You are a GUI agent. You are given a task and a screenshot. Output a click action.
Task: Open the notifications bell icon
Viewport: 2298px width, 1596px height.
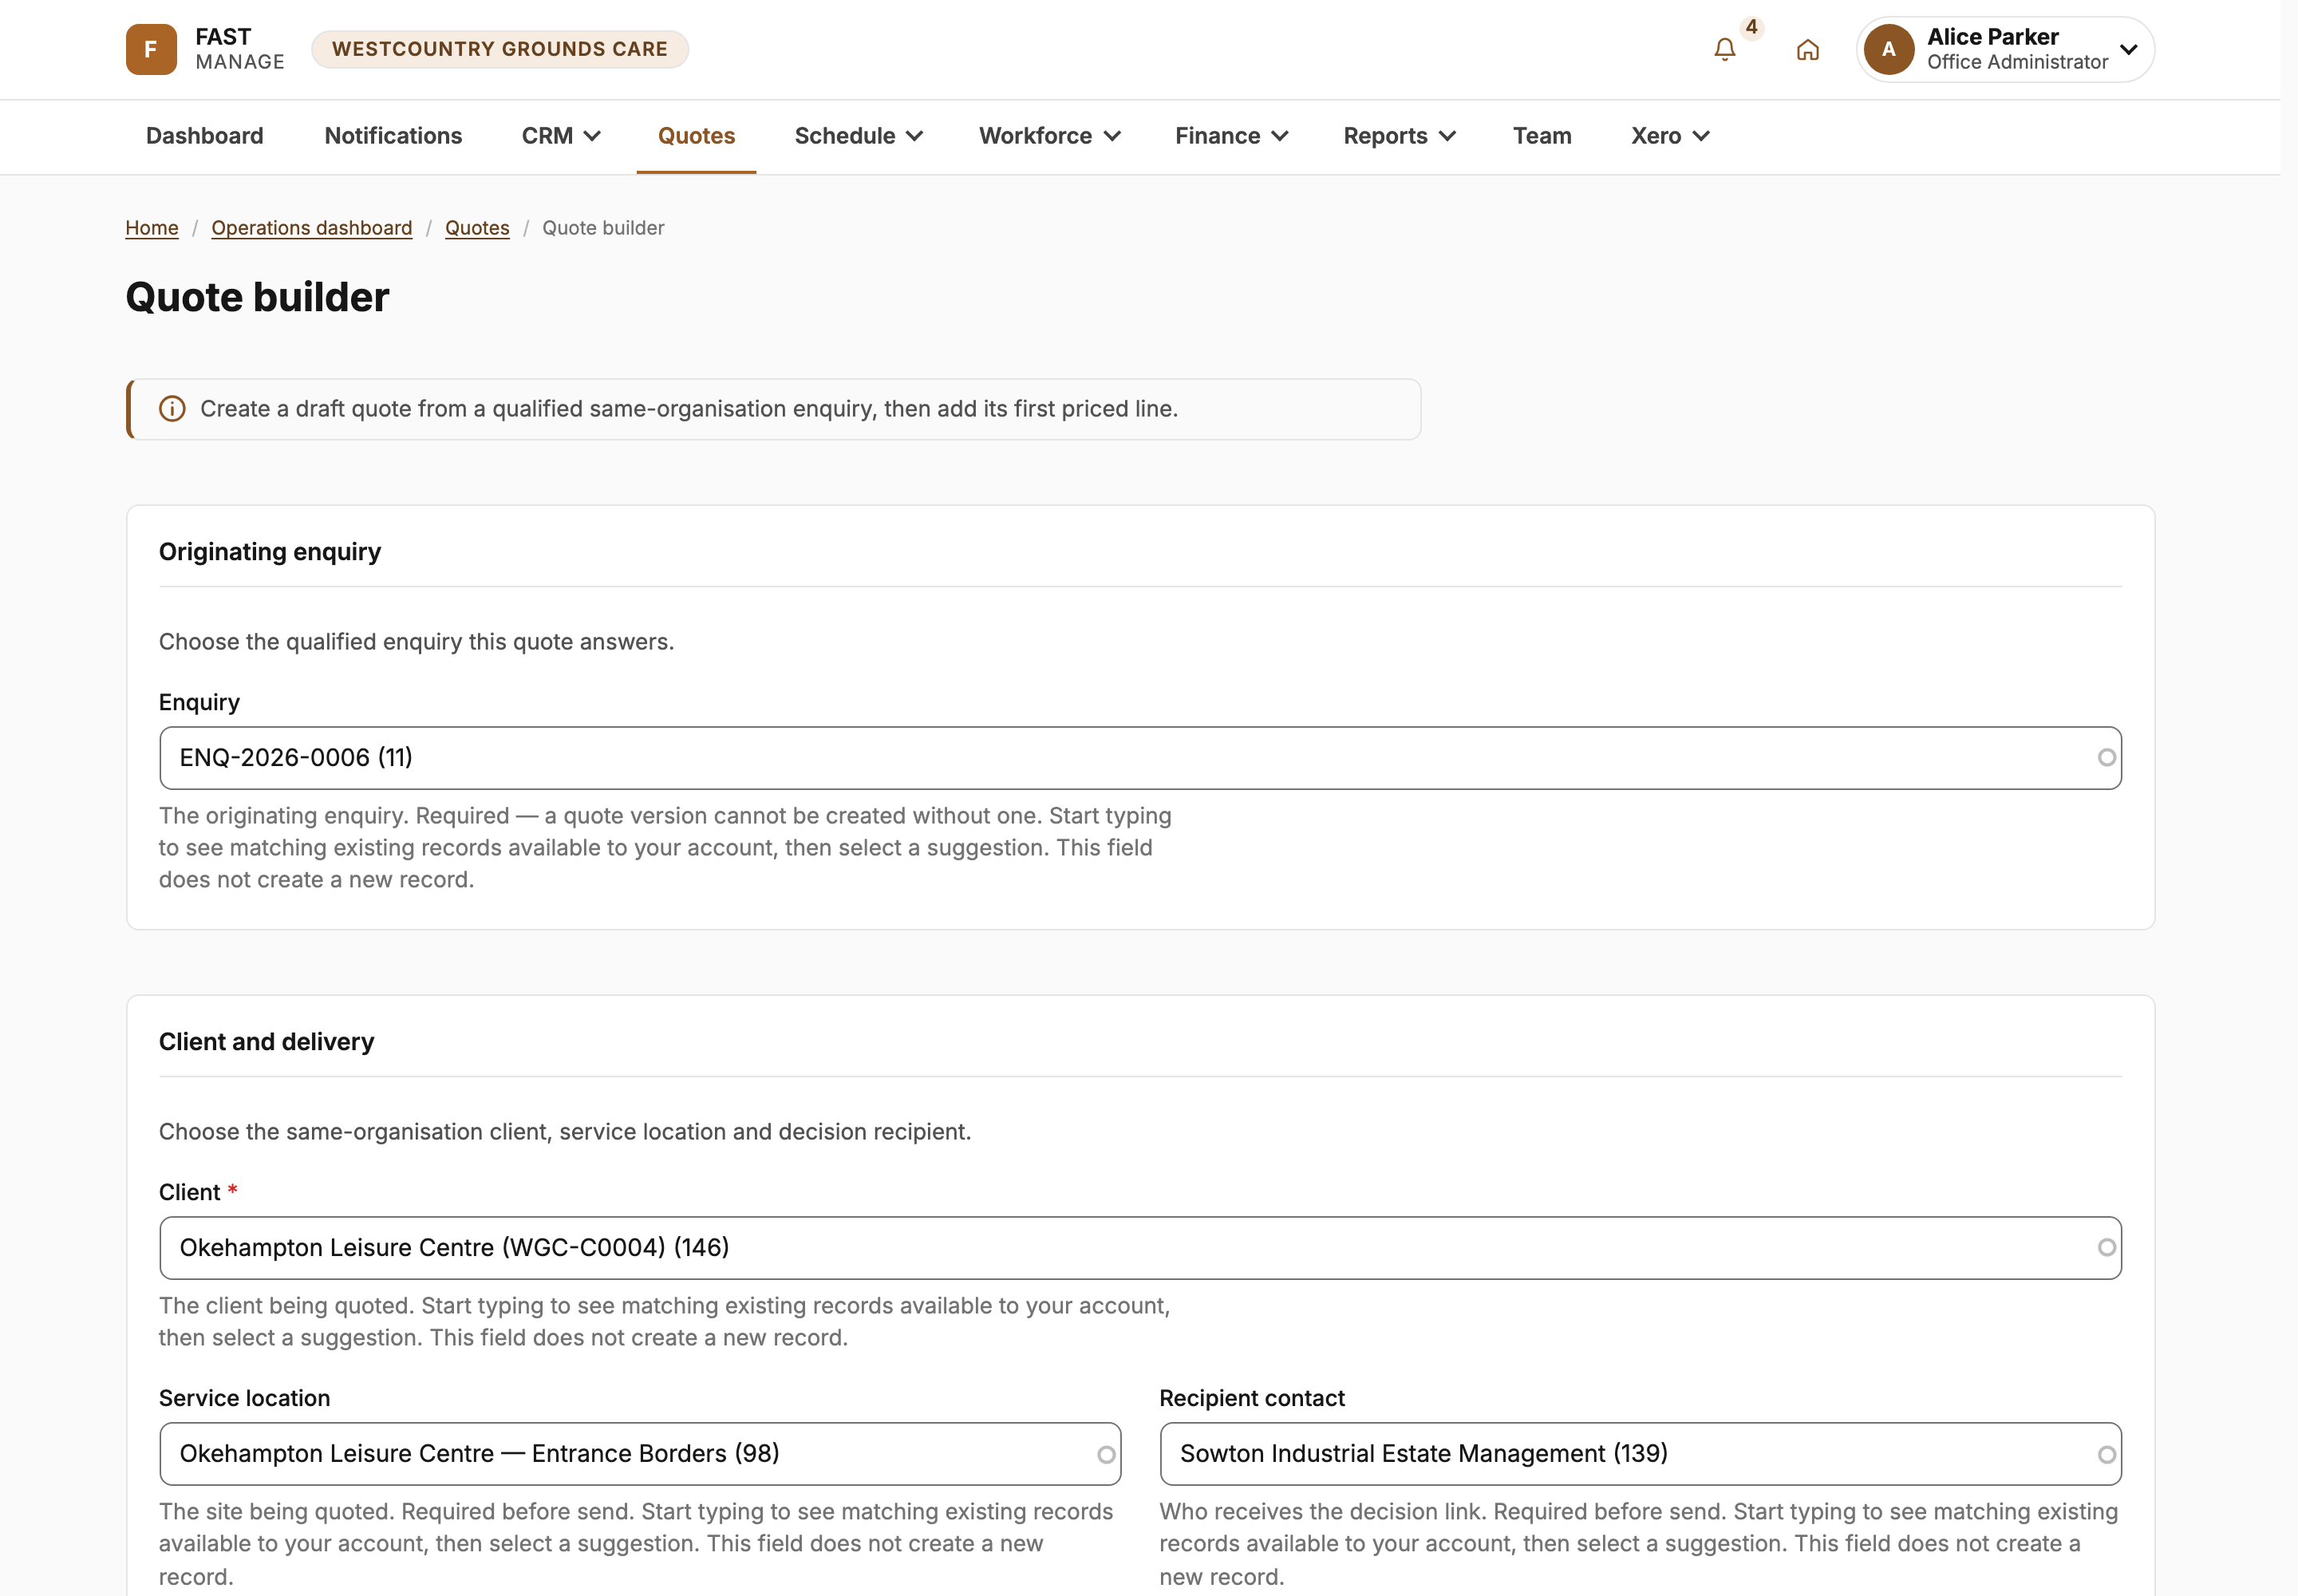click(x=1724, y=50)
